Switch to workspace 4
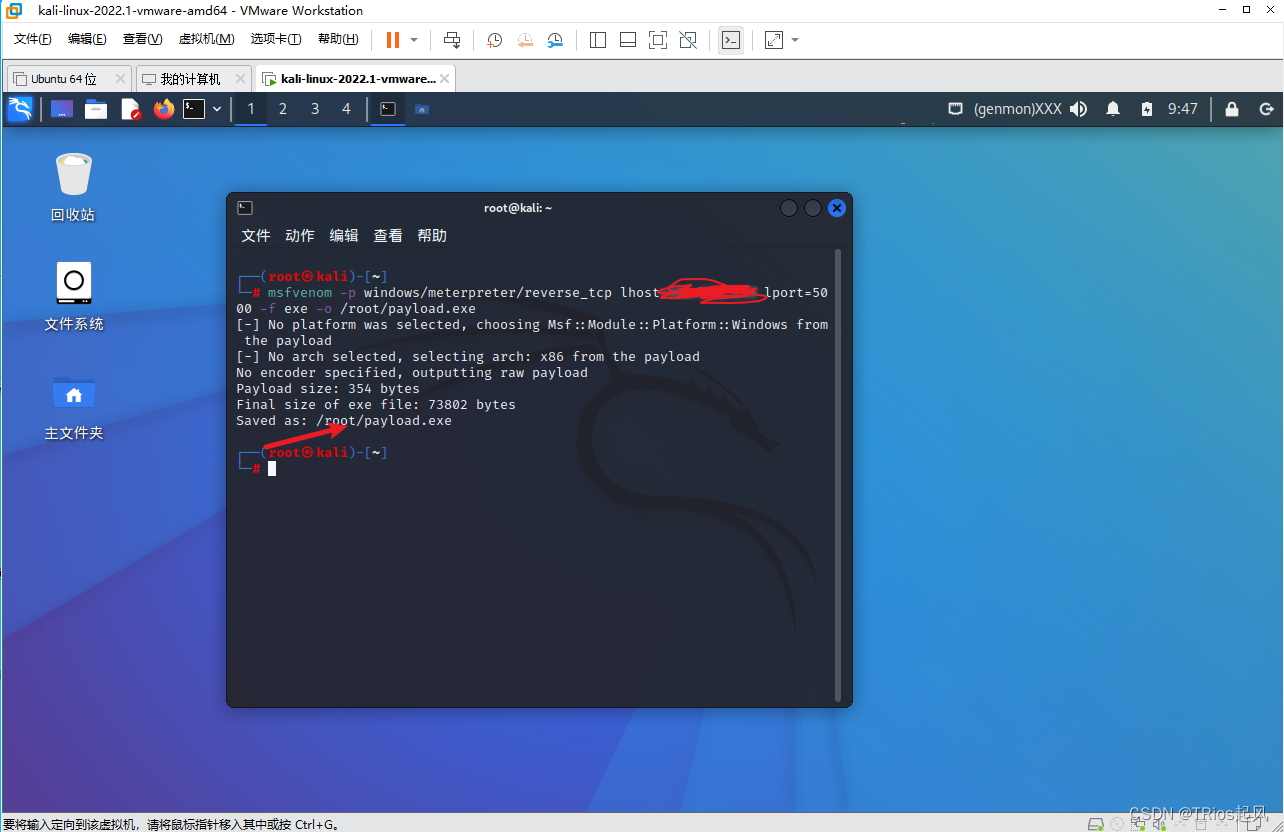 tap(347, 109)
